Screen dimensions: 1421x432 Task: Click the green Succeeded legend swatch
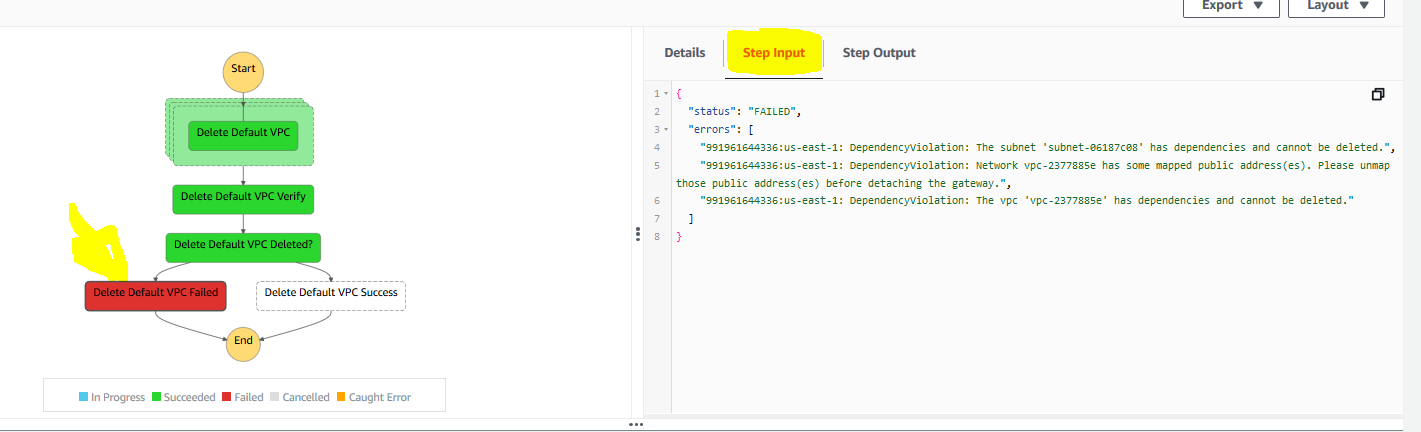coord(157,398)
